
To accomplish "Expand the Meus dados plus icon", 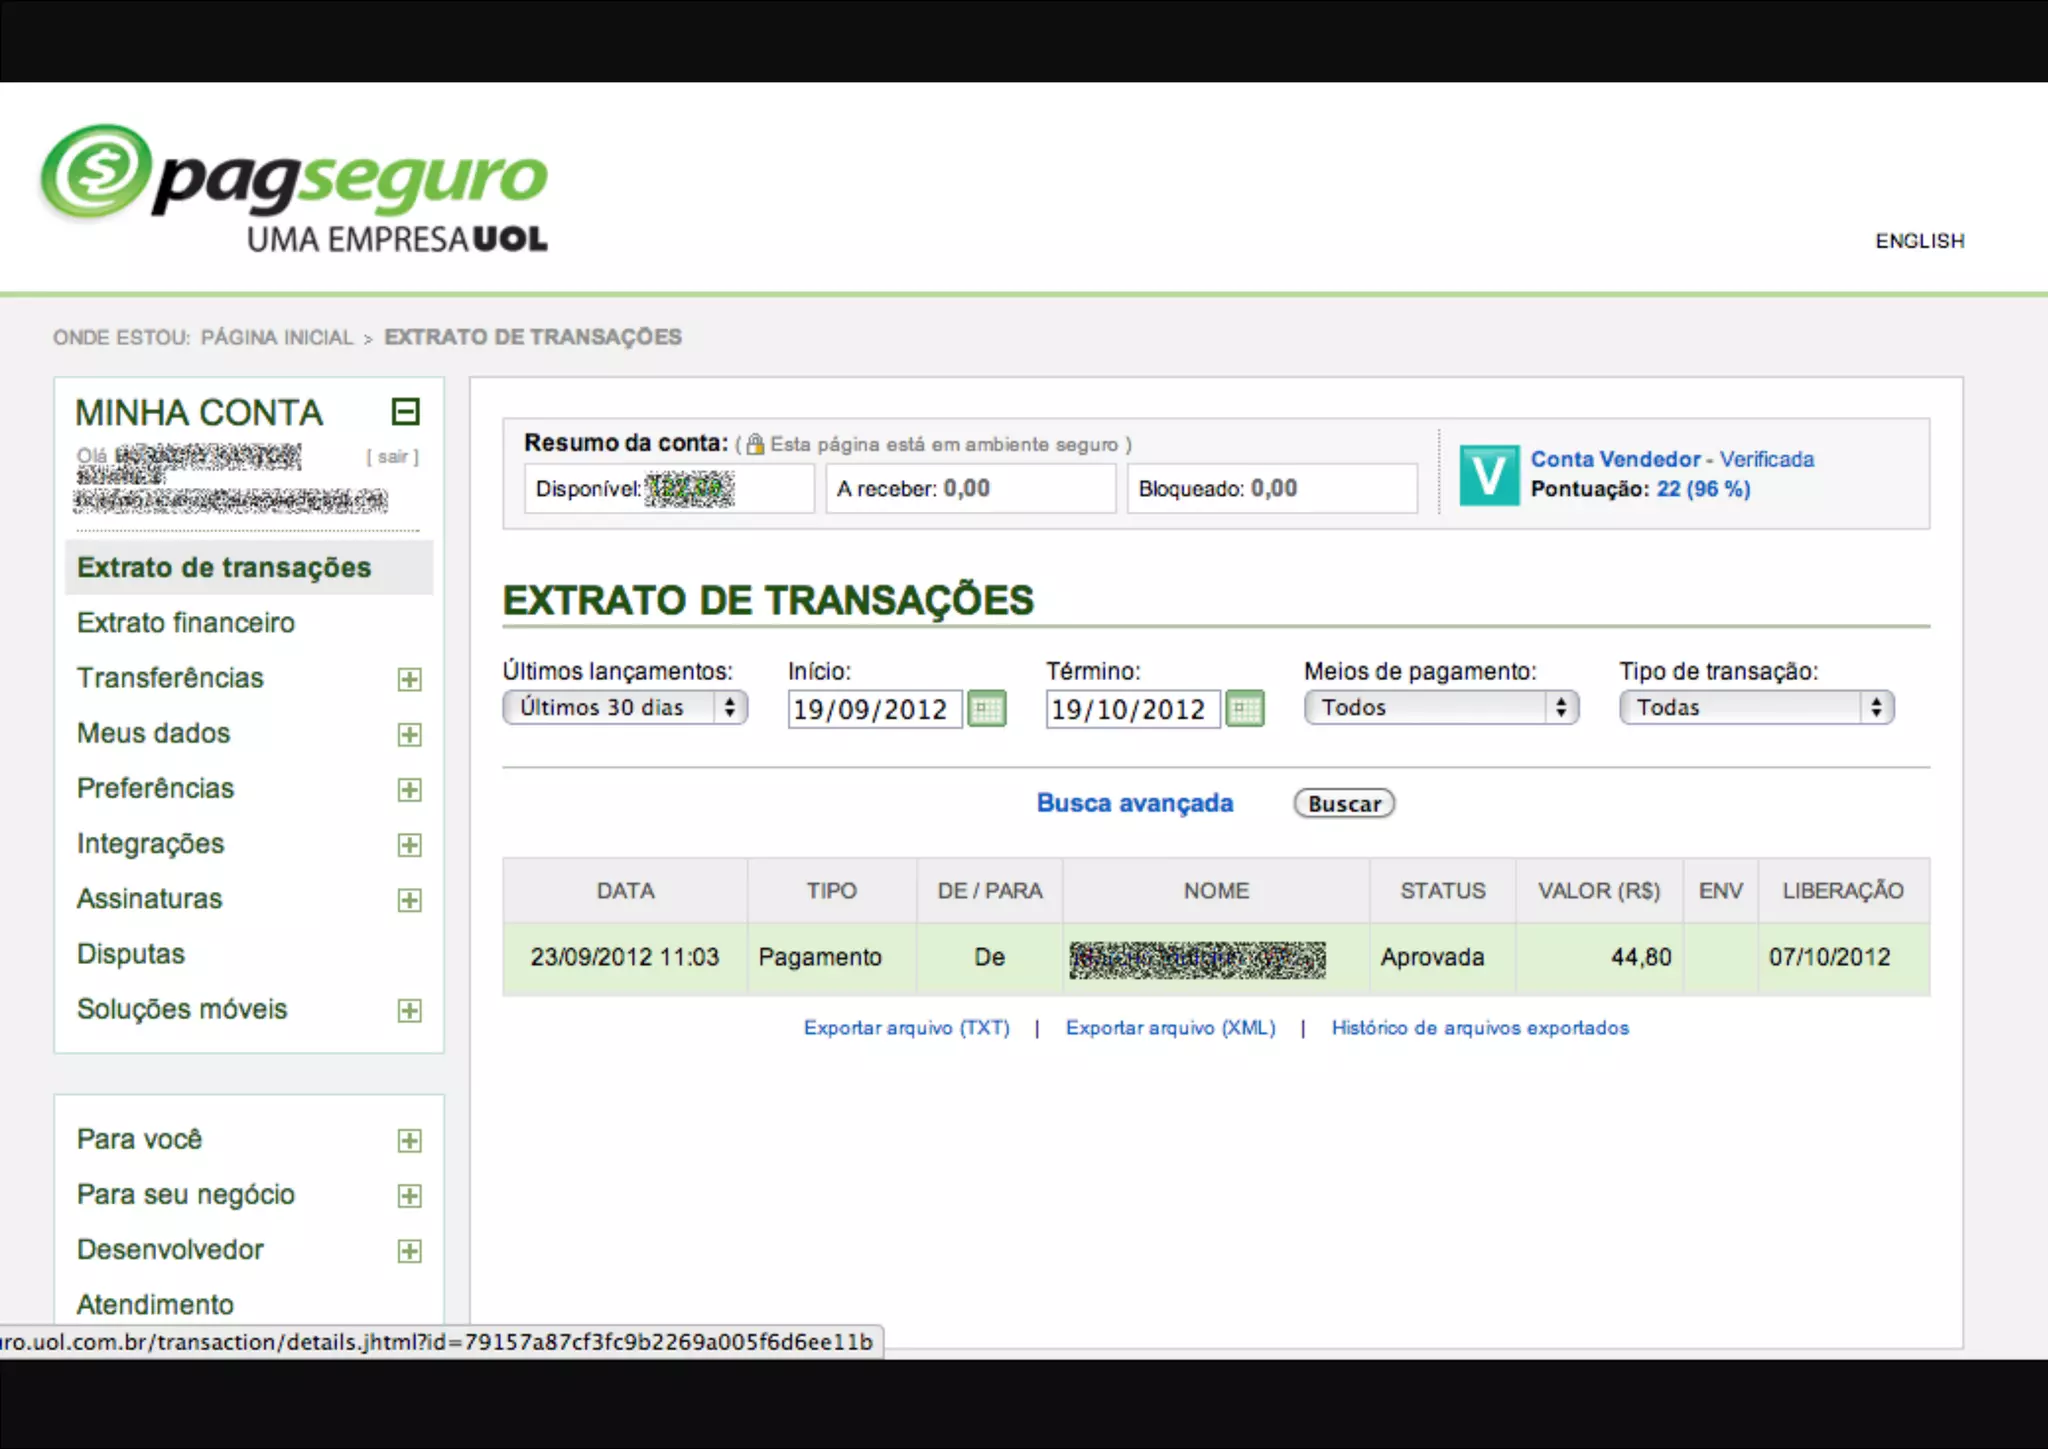I will point(409,735).
